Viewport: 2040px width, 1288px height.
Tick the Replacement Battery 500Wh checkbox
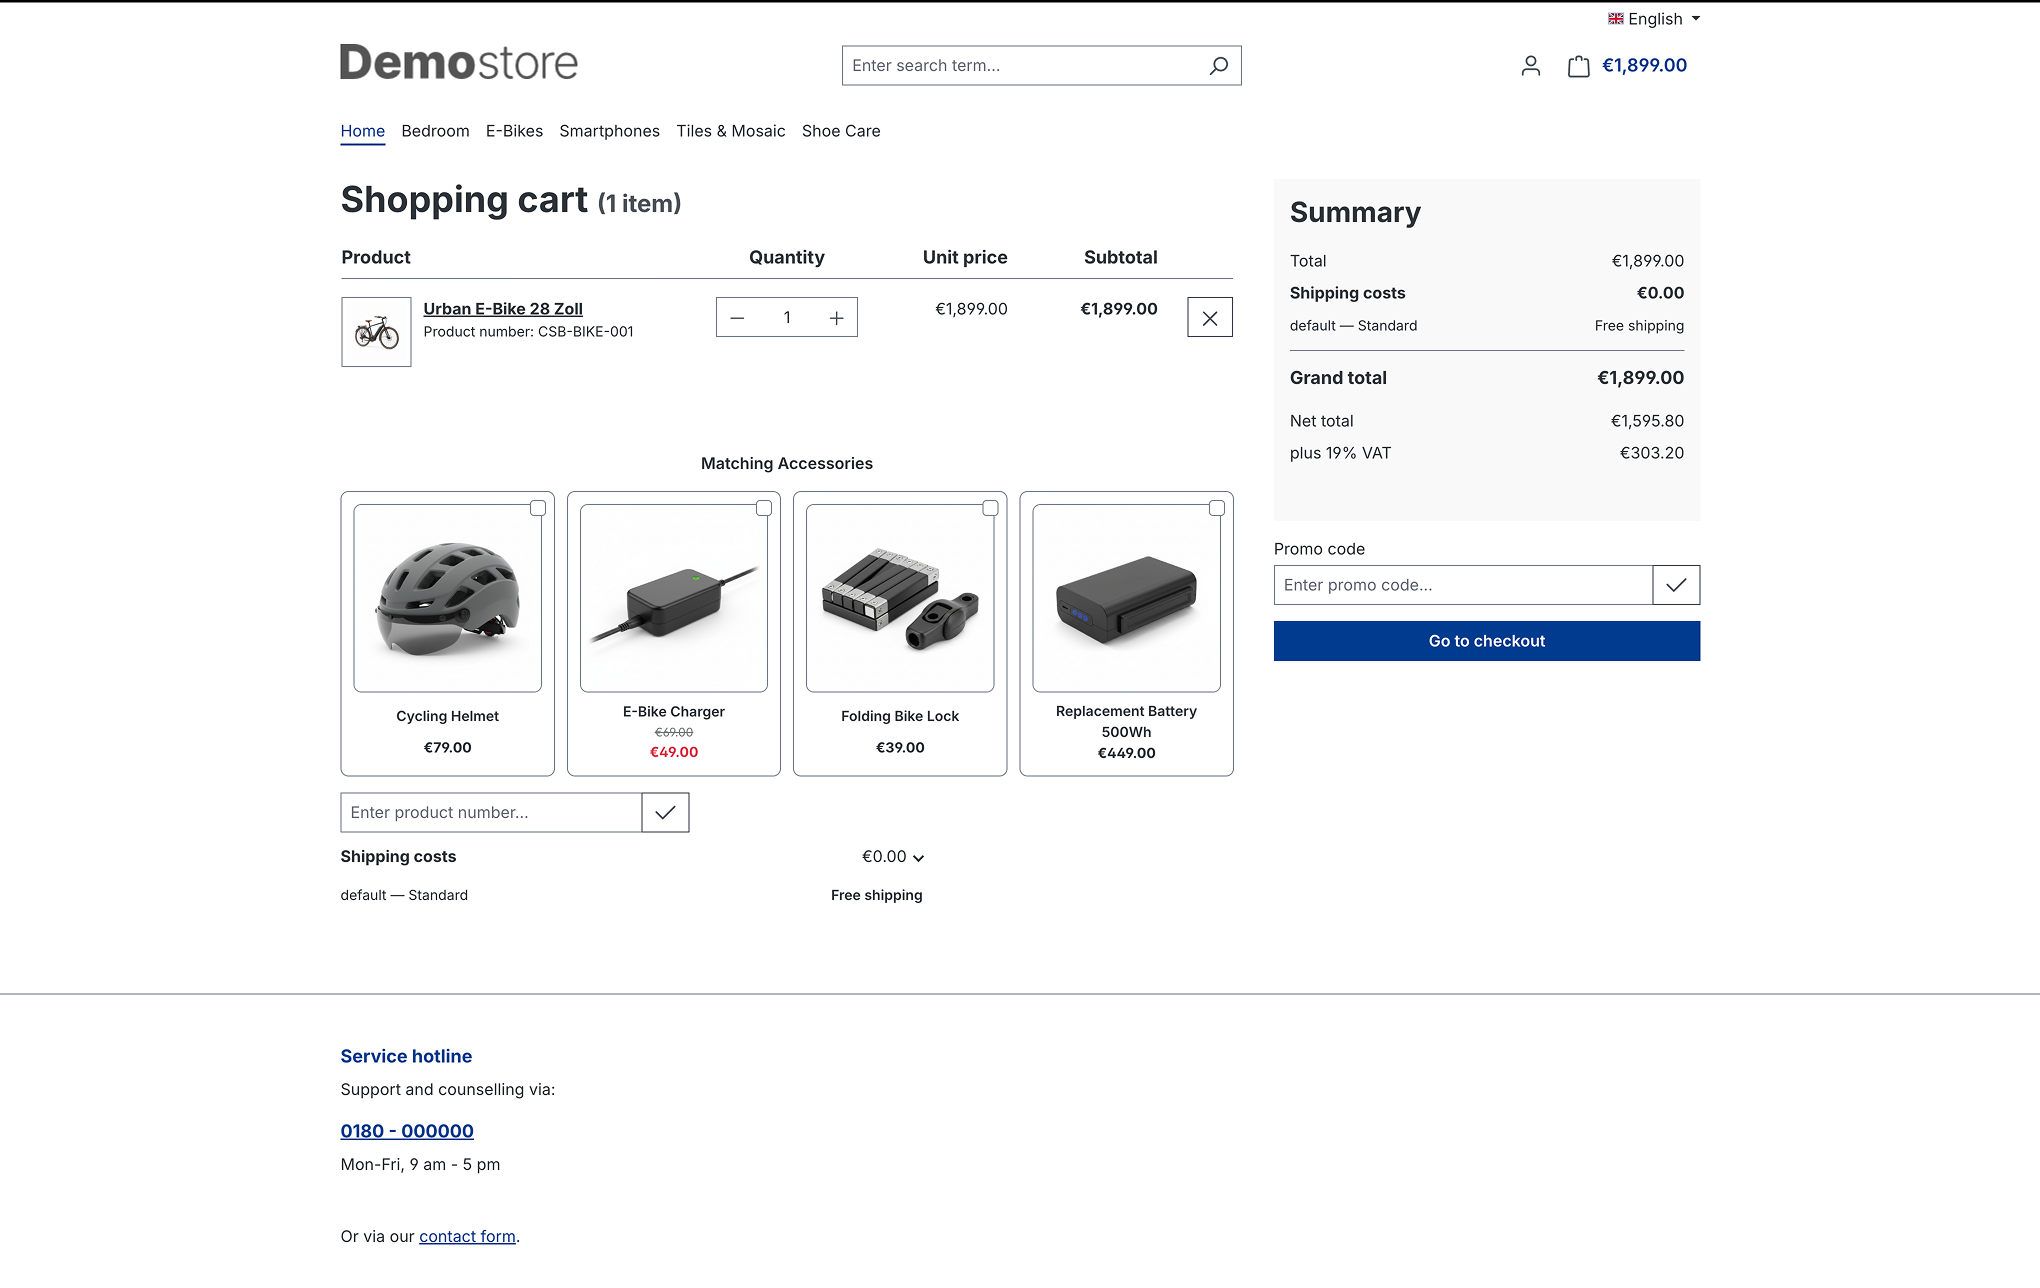(1216, 508)
